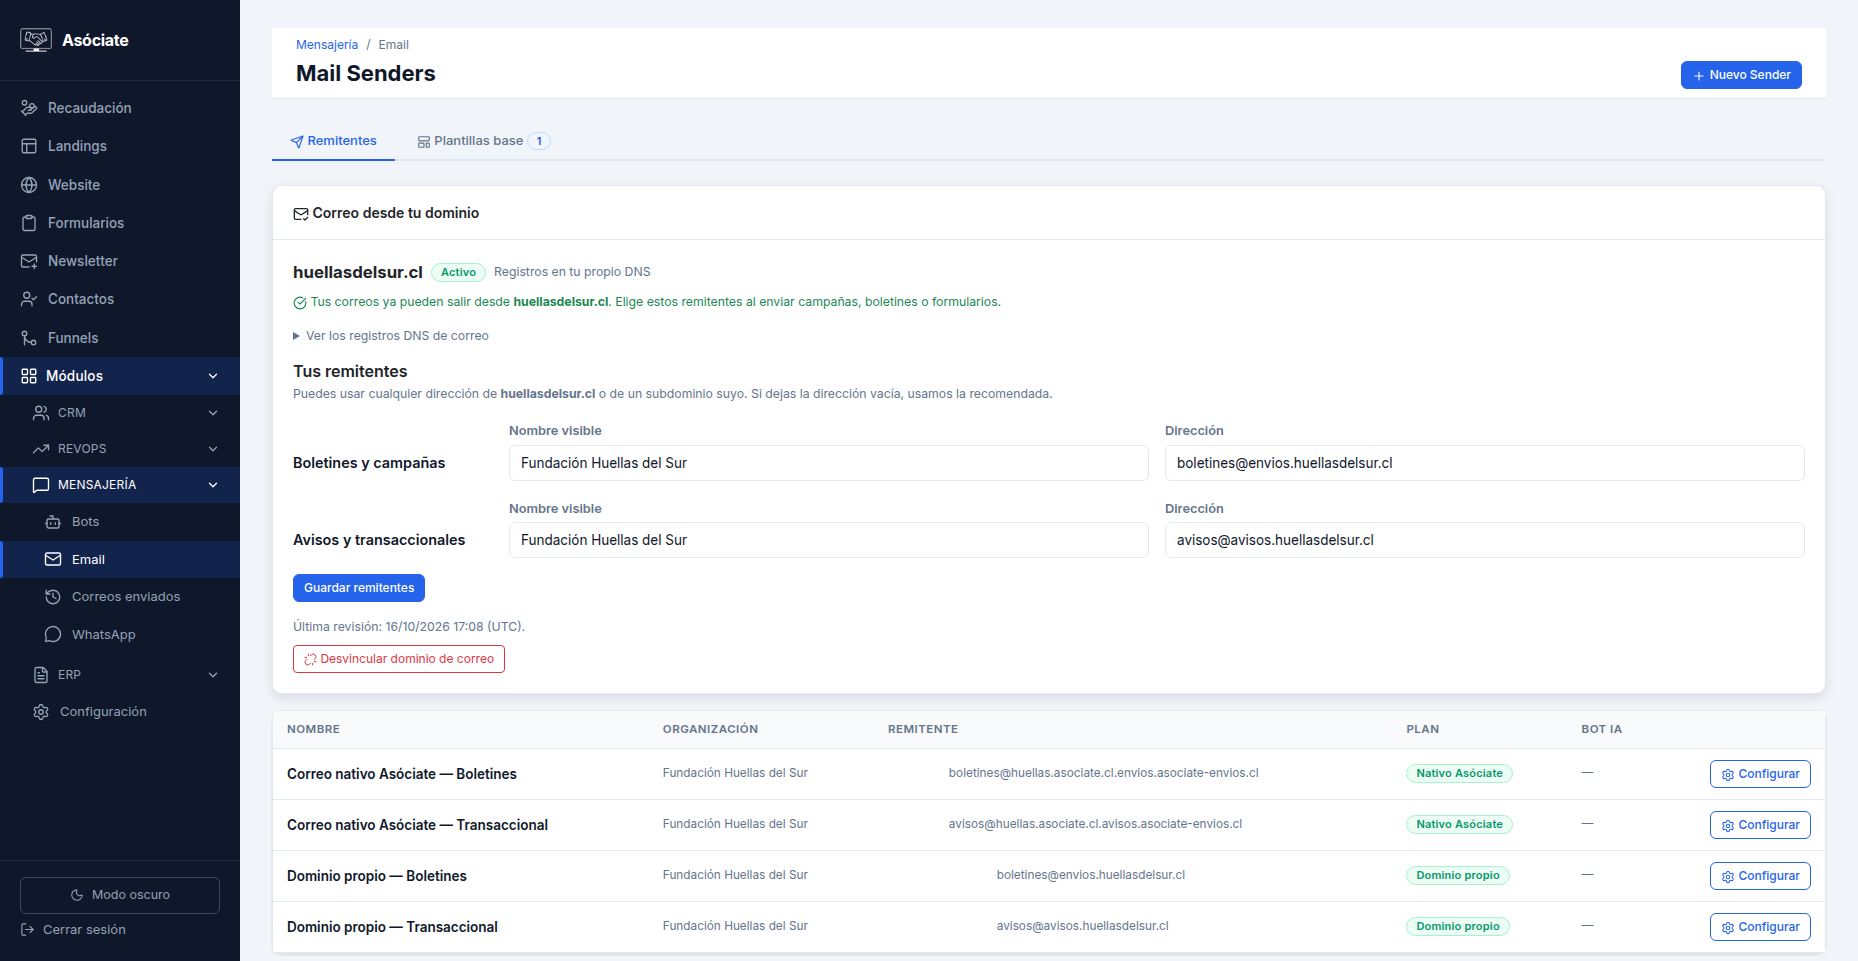
Task: Collapse the Módulos section chevron
Action: tap(213, 376)
